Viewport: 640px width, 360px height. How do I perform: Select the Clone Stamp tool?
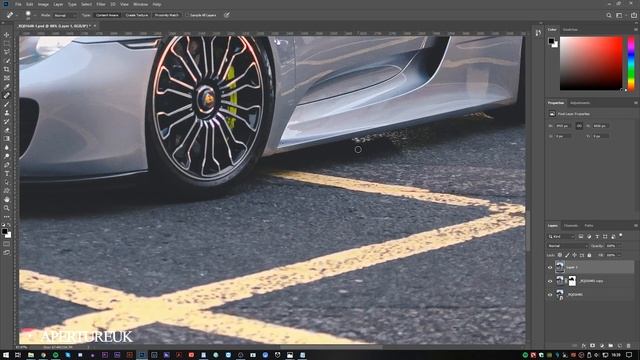coord(7,113)
